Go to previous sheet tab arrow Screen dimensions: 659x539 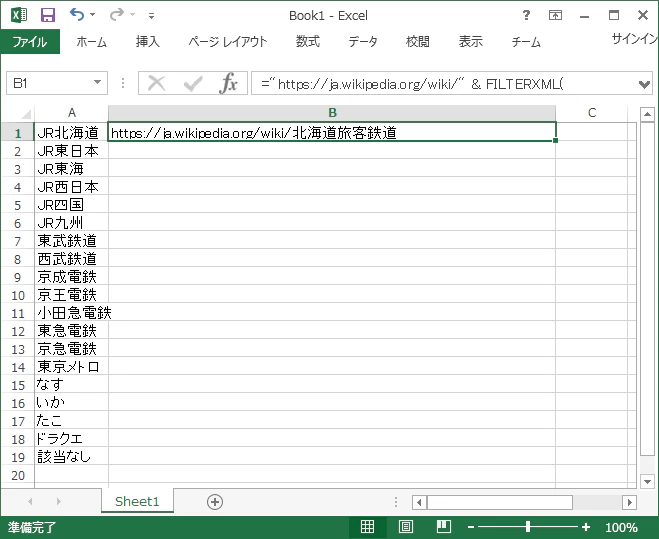[x=30, y=501]
